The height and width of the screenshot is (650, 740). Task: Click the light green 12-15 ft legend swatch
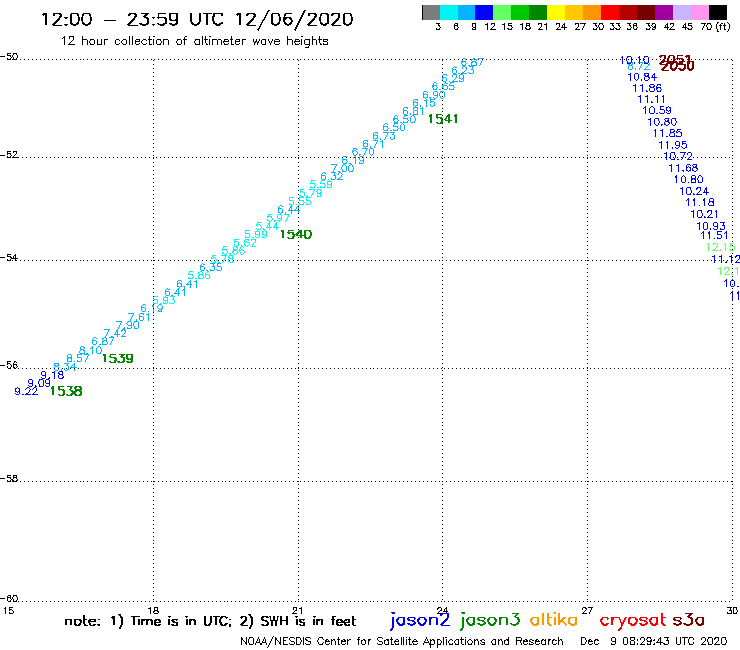point(502,12)
